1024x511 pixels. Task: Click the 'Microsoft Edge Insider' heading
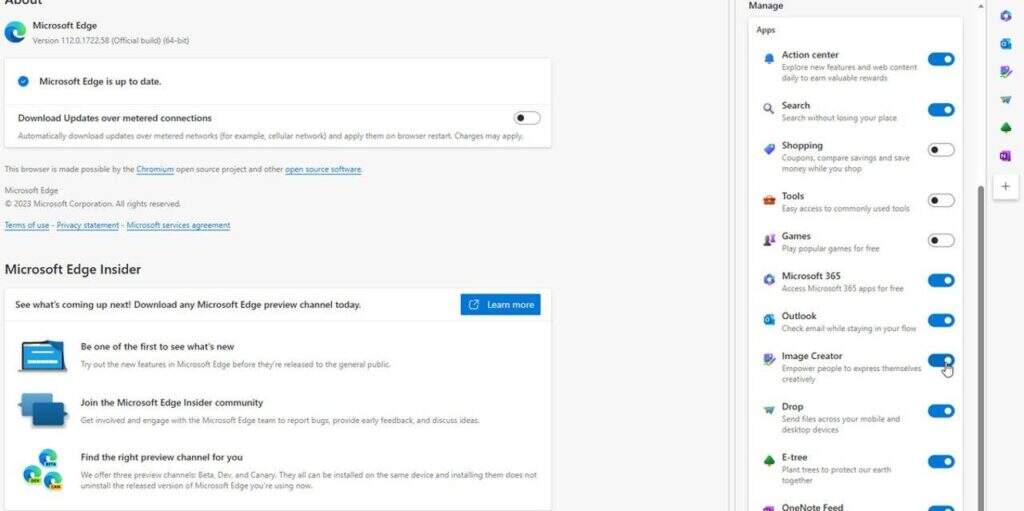click(x=72, y=269)
